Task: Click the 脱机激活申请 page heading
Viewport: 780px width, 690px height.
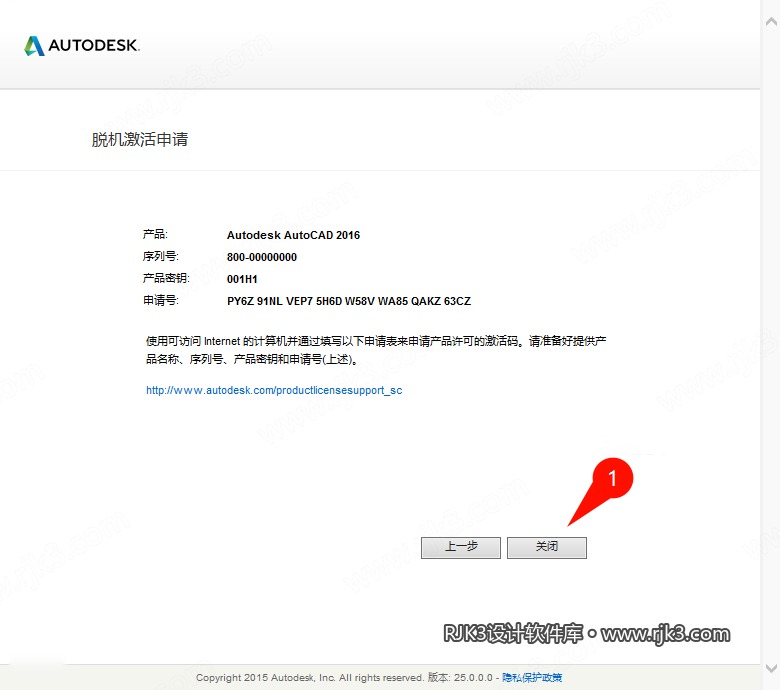Action: click(140, 139)
